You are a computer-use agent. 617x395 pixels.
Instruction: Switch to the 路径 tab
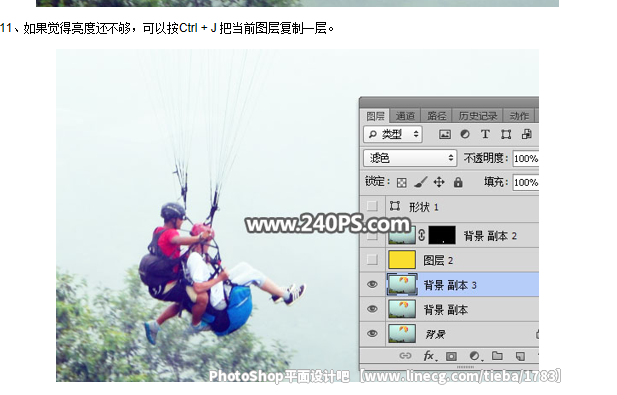point(436,116)
